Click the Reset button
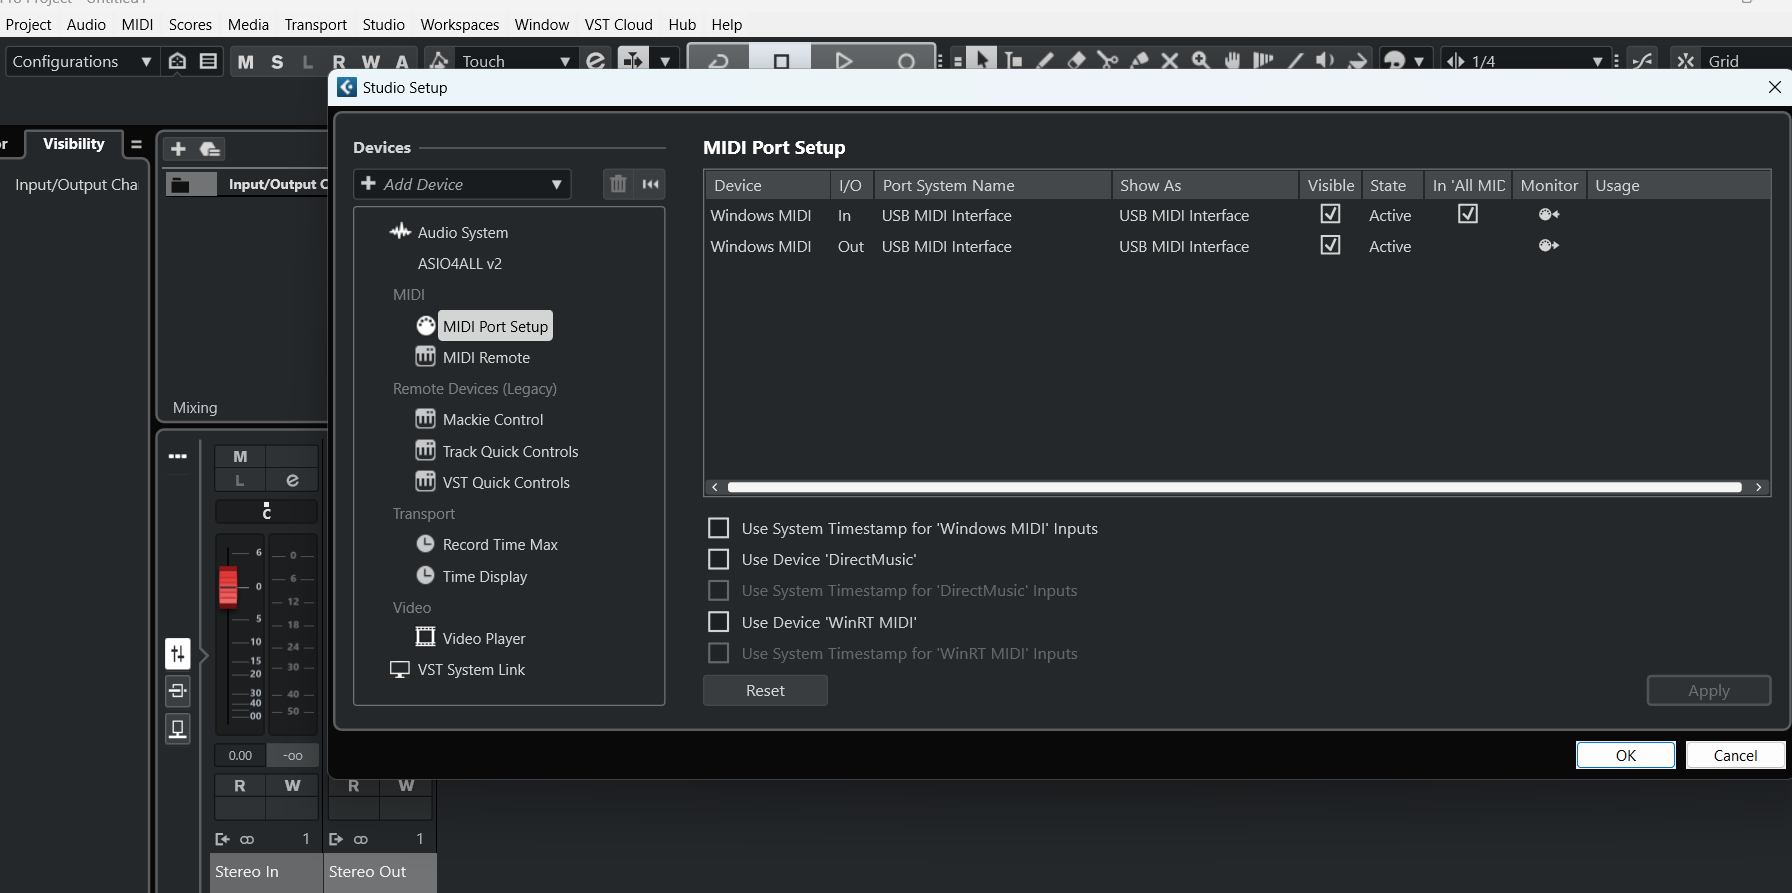The image size is (1792, 893). tap(765, 690)
